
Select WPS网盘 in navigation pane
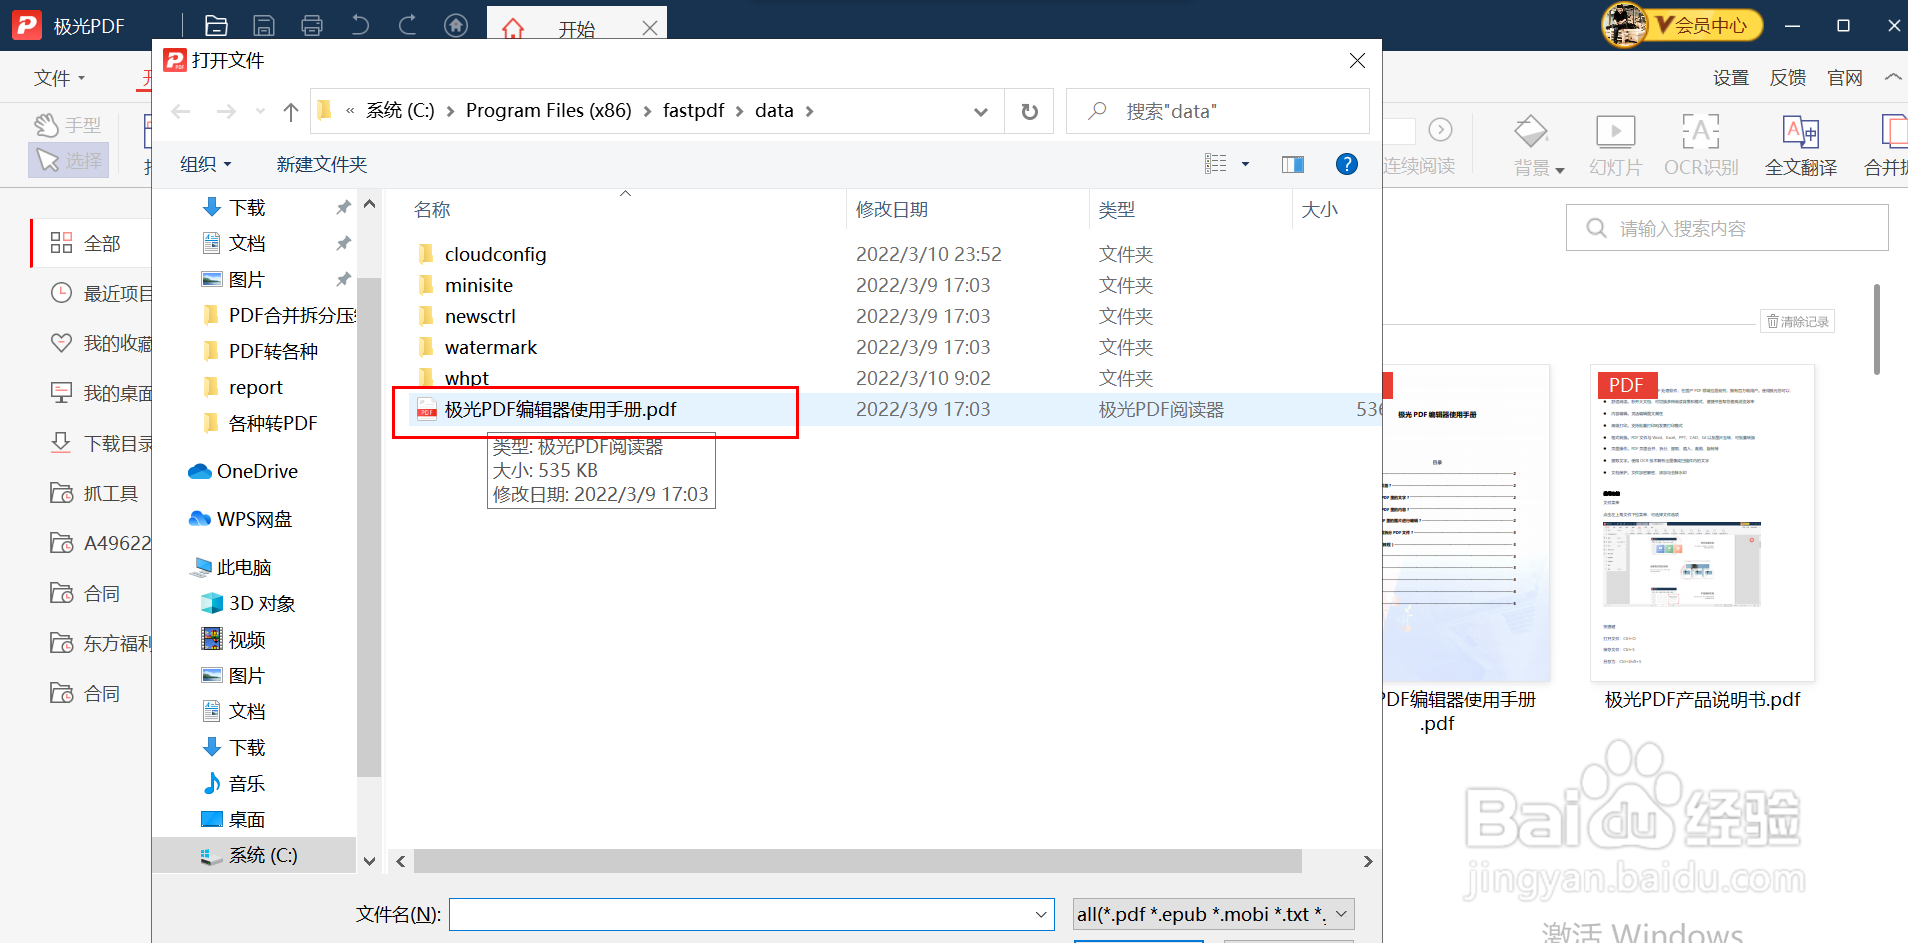pyautogui.click(x=254, y=519)
